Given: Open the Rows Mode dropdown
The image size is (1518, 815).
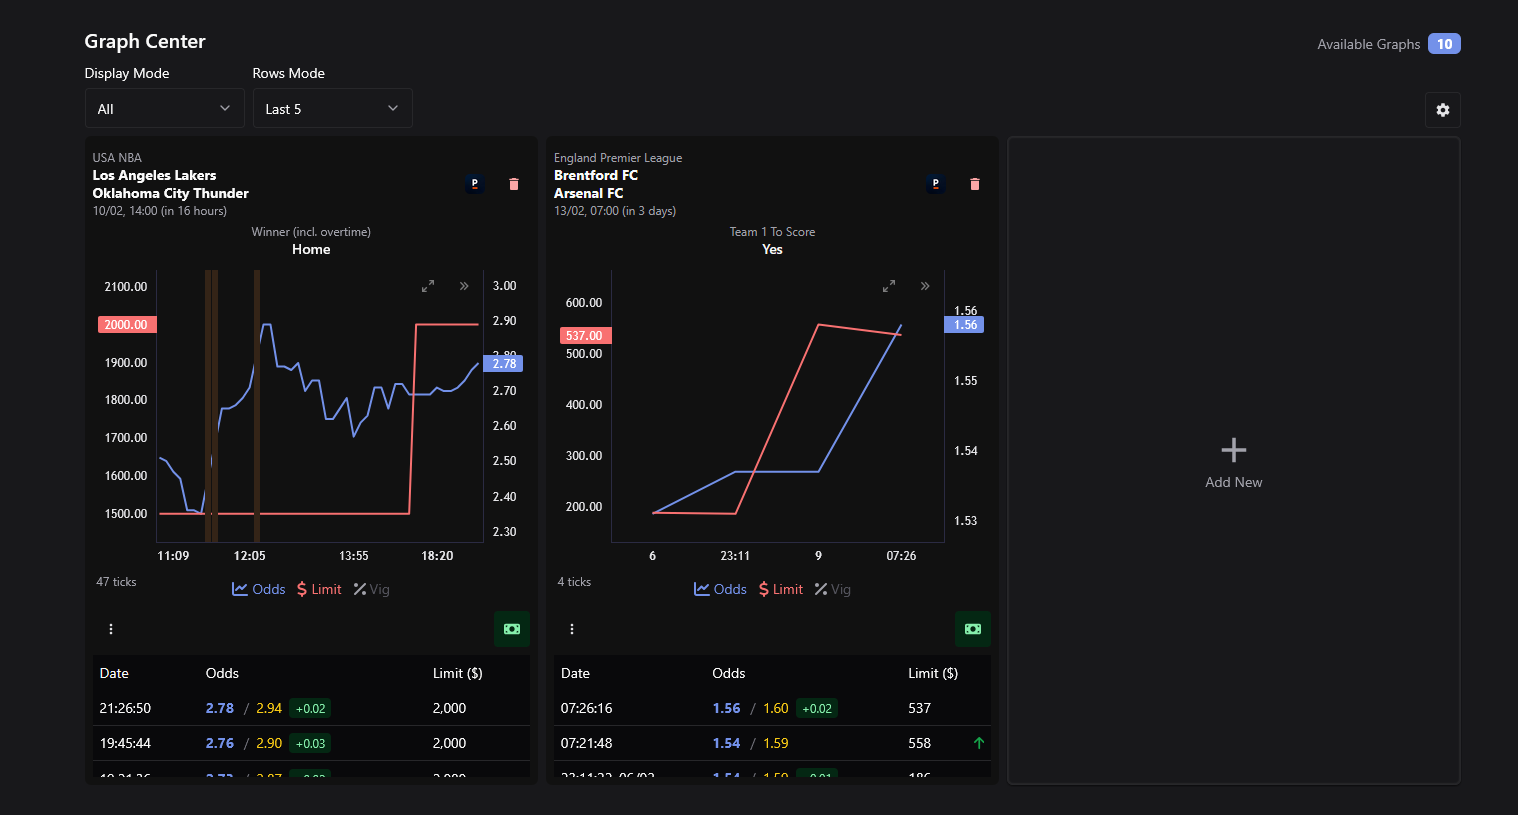Looking at the screenshot, I should pos(332,108).
